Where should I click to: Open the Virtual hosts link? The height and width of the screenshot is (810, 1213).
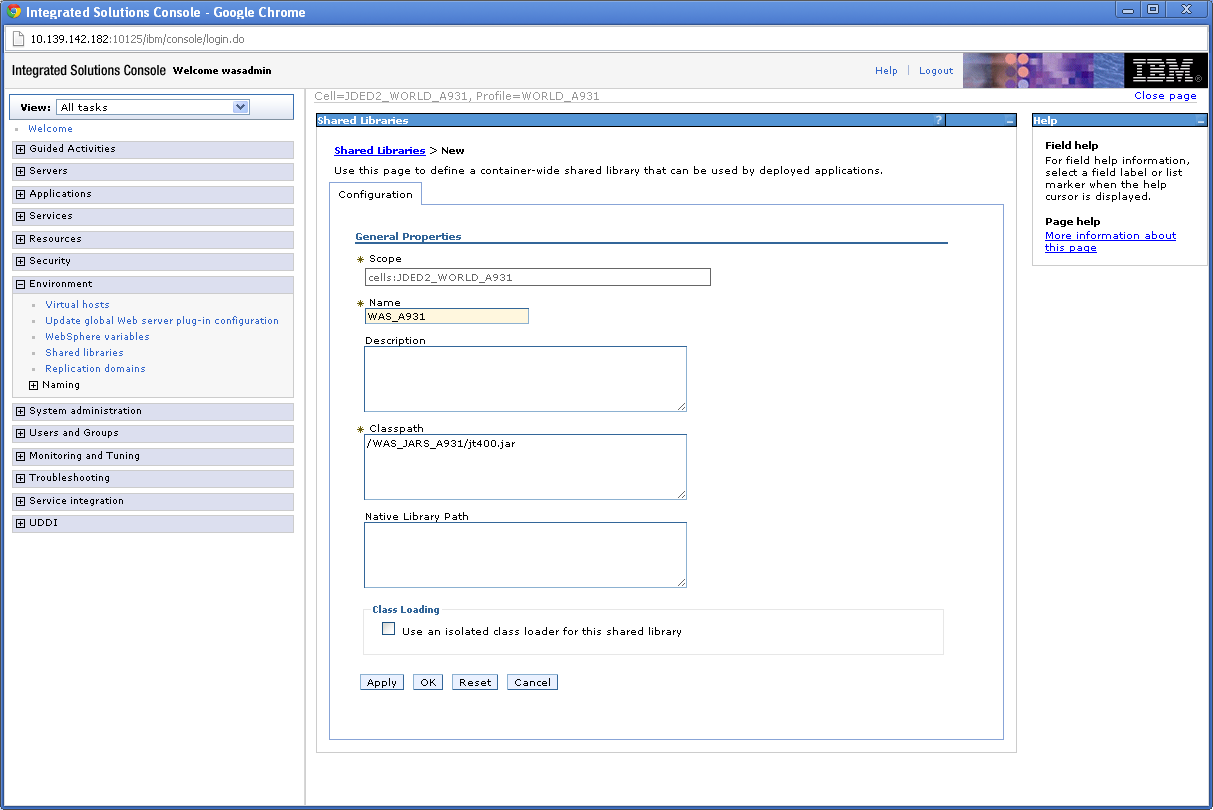(x=77, y=305)
